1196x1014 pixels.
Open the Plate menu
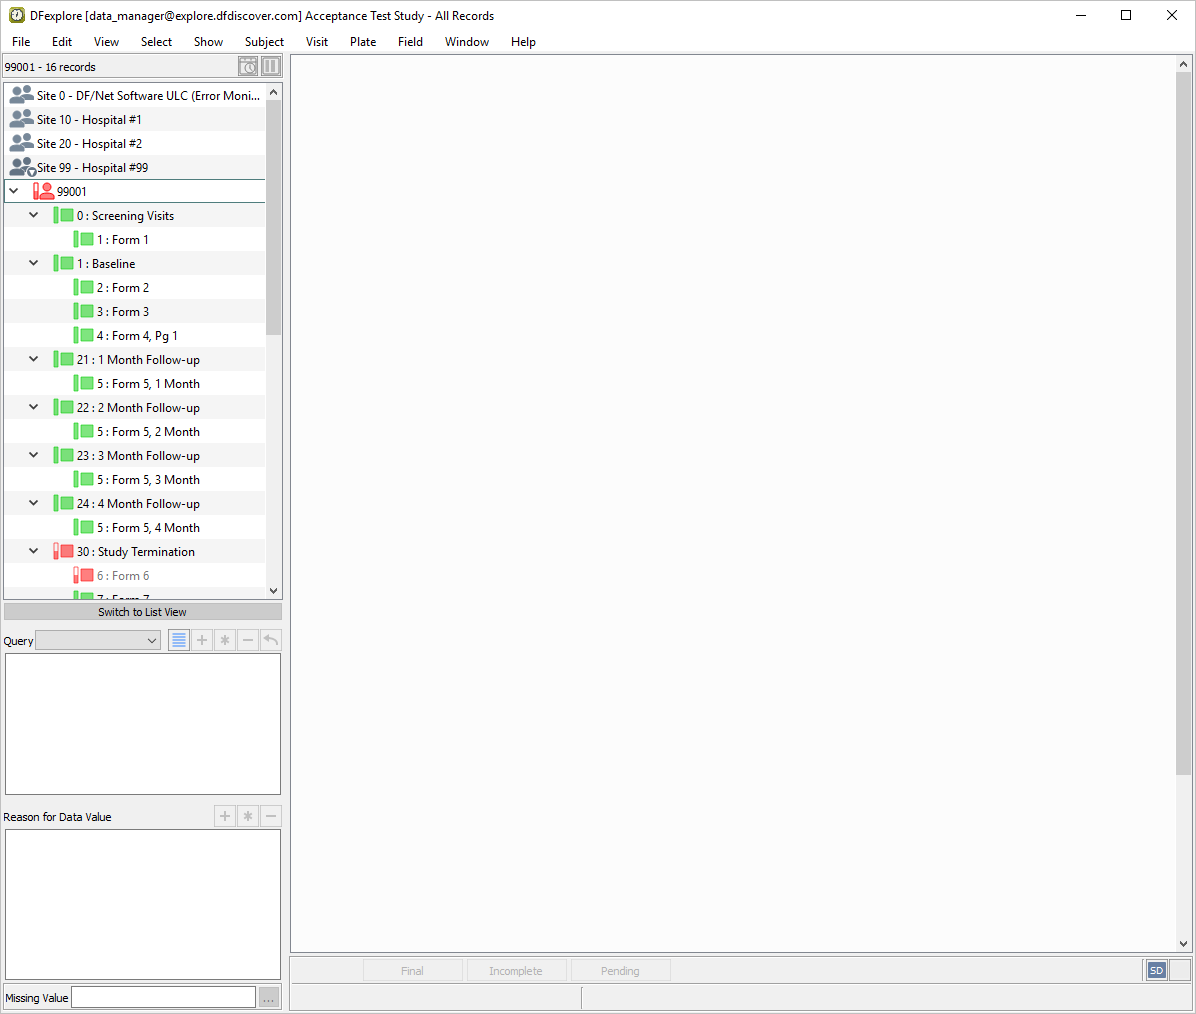click(x=363, y=42)
